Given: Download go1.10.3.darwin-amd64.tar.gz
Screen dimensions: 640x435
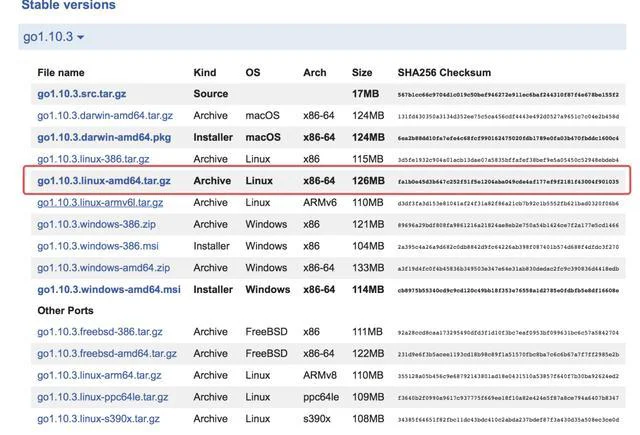Looking at the screenshot, I should click(105, 115).
